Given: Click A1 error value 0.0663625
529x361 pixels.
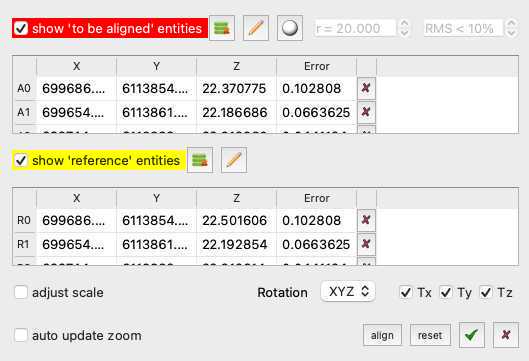Looking at the screenshot, I should coord(316,112).
